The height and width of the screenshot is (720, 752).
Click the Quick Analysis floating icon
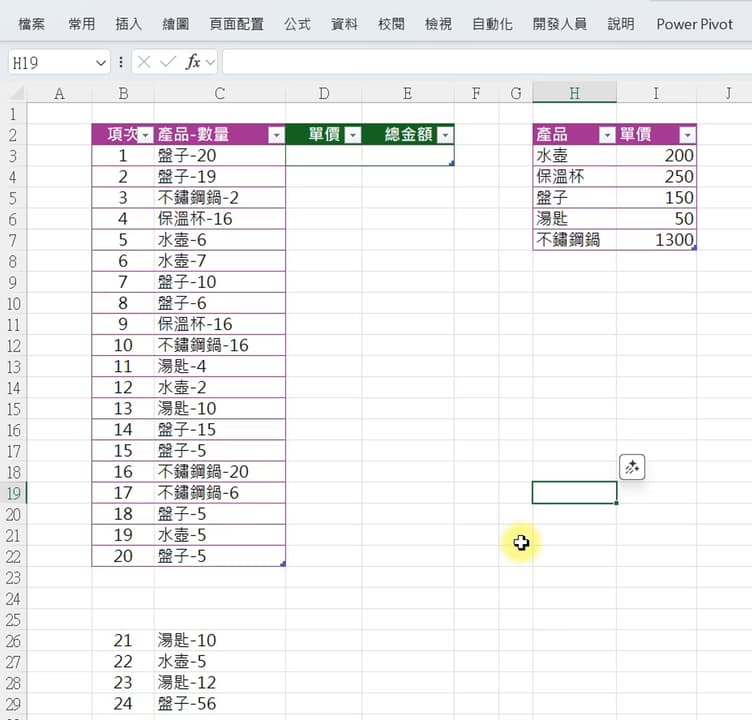click(x=633, y=466)
